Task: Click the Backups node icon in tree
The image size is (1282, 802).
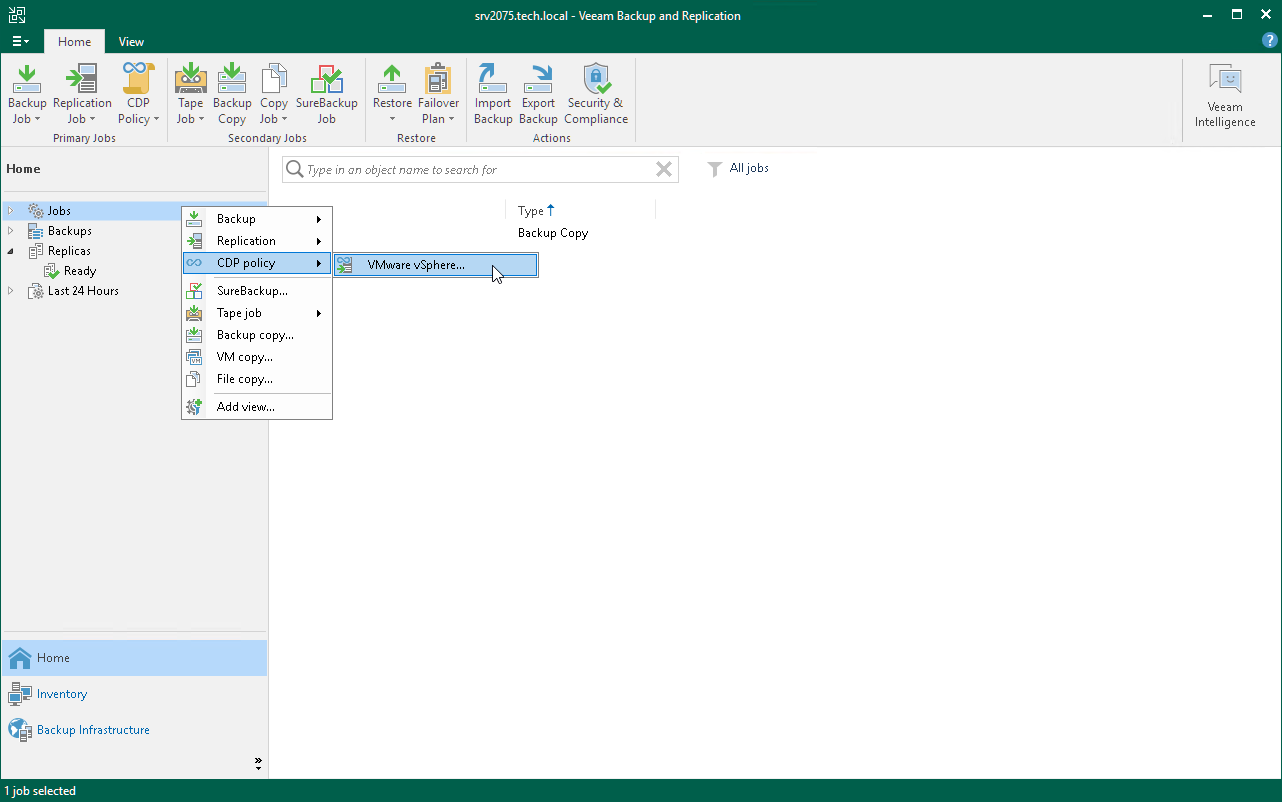Action: pyautogui.click(x=36, y=231)
